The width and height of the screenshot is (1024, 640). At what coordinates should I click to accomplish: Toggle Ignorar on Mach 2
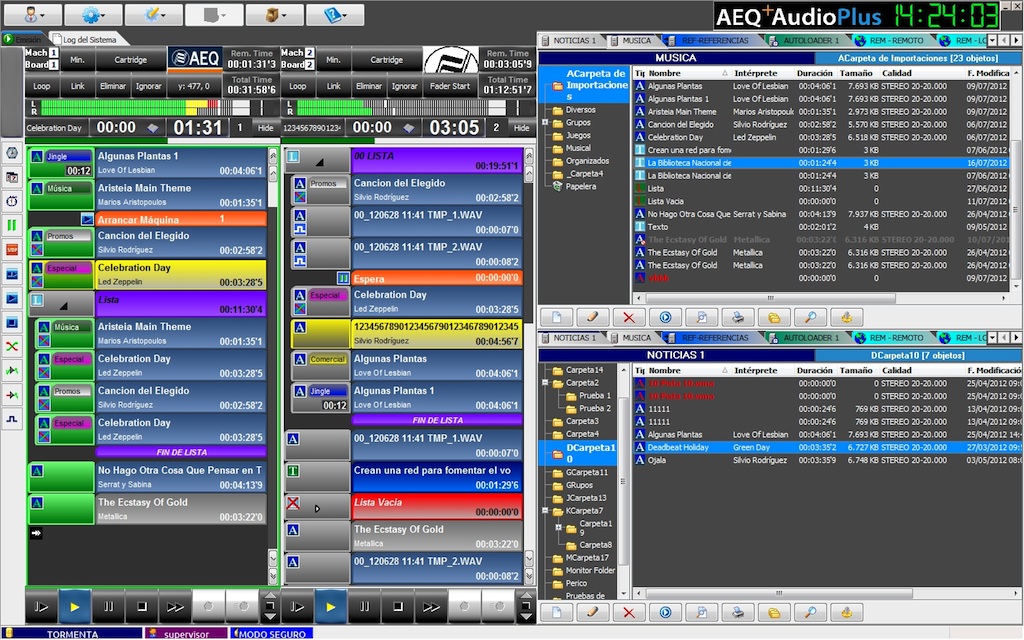pos(404,86)
